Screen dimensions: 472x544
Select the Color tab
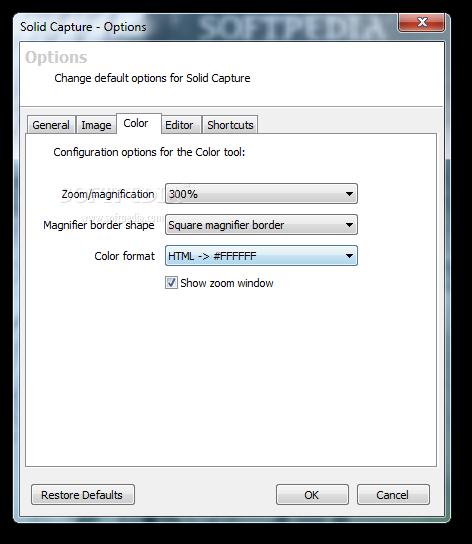(x=139, y=123)
